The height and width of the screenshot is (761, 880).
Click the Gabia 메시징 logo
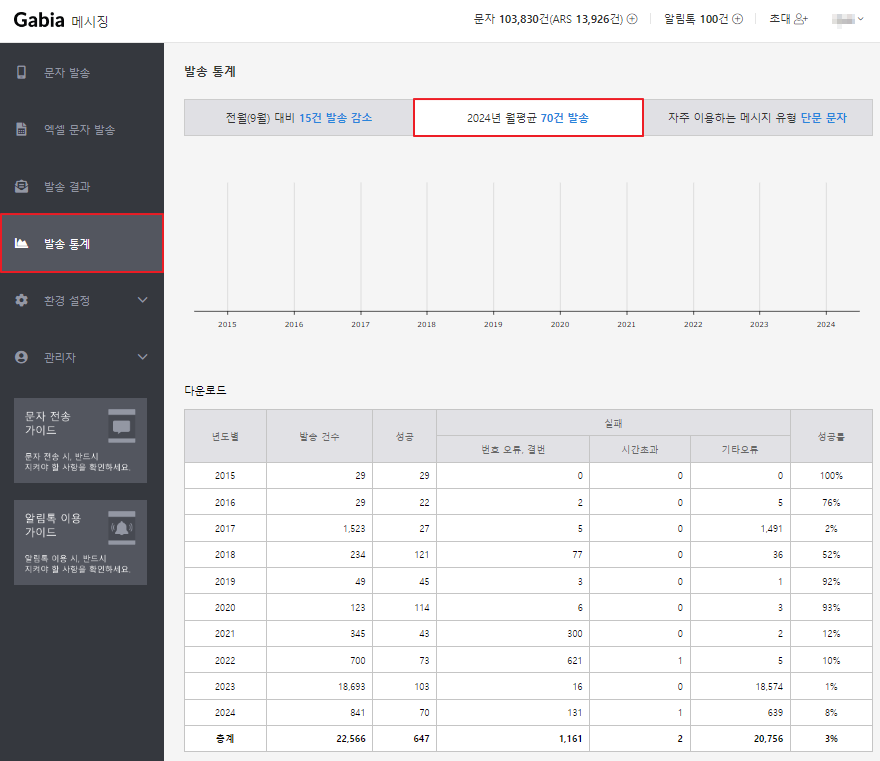pyautogui.click(x=61, y=20)
